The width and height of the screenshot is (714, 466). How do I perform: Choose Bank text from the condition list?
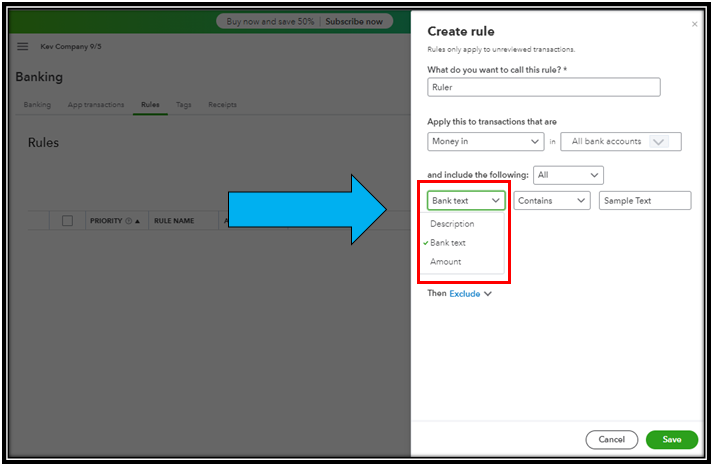[x=448, y=243]
